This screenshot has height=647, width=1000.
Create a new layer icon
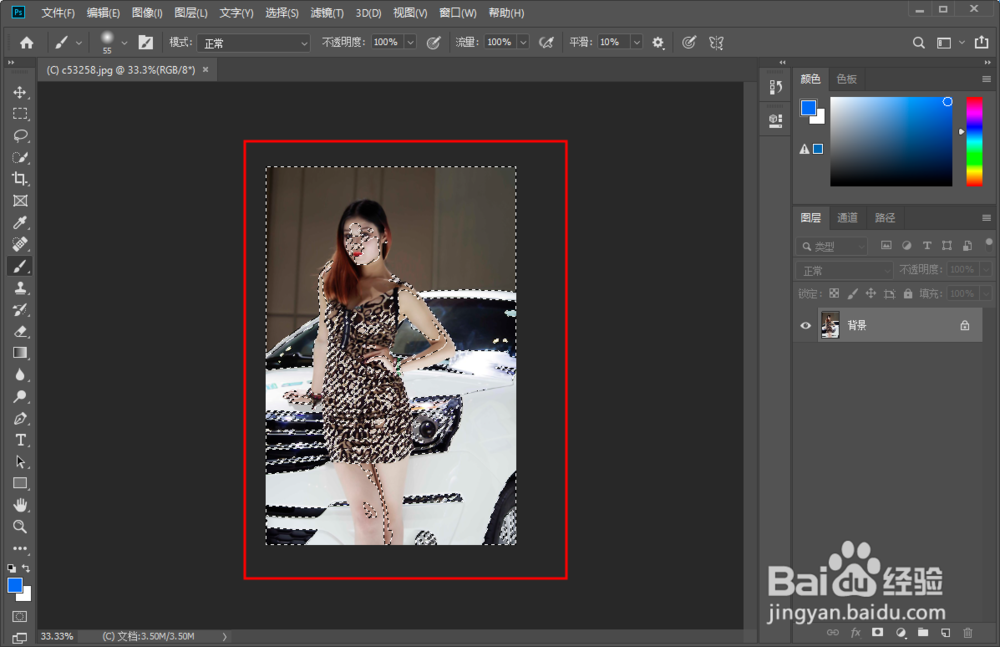pyautogui.click(x=945, y=633)
